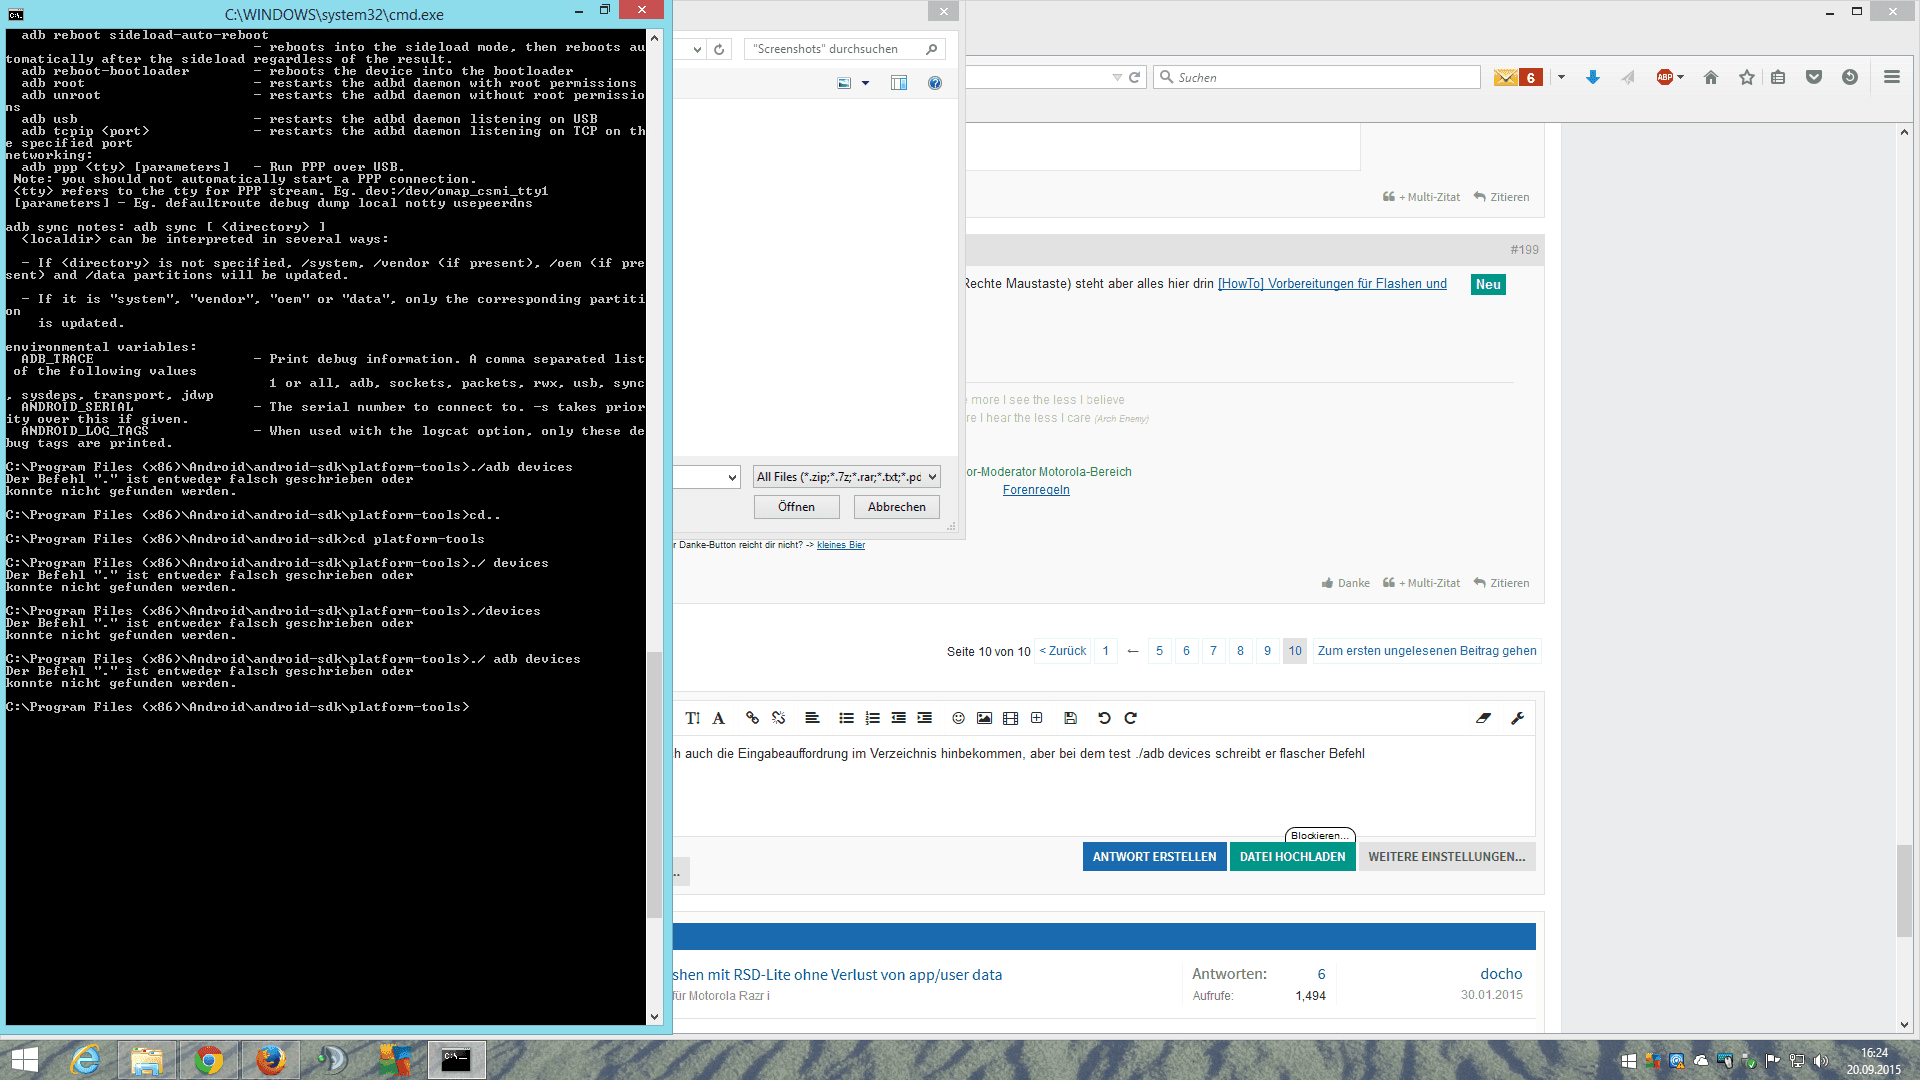Click the Pocket icon in Firefox toolbar
Screen dimensions: 1920x1080
click(x=1814, y=77)
